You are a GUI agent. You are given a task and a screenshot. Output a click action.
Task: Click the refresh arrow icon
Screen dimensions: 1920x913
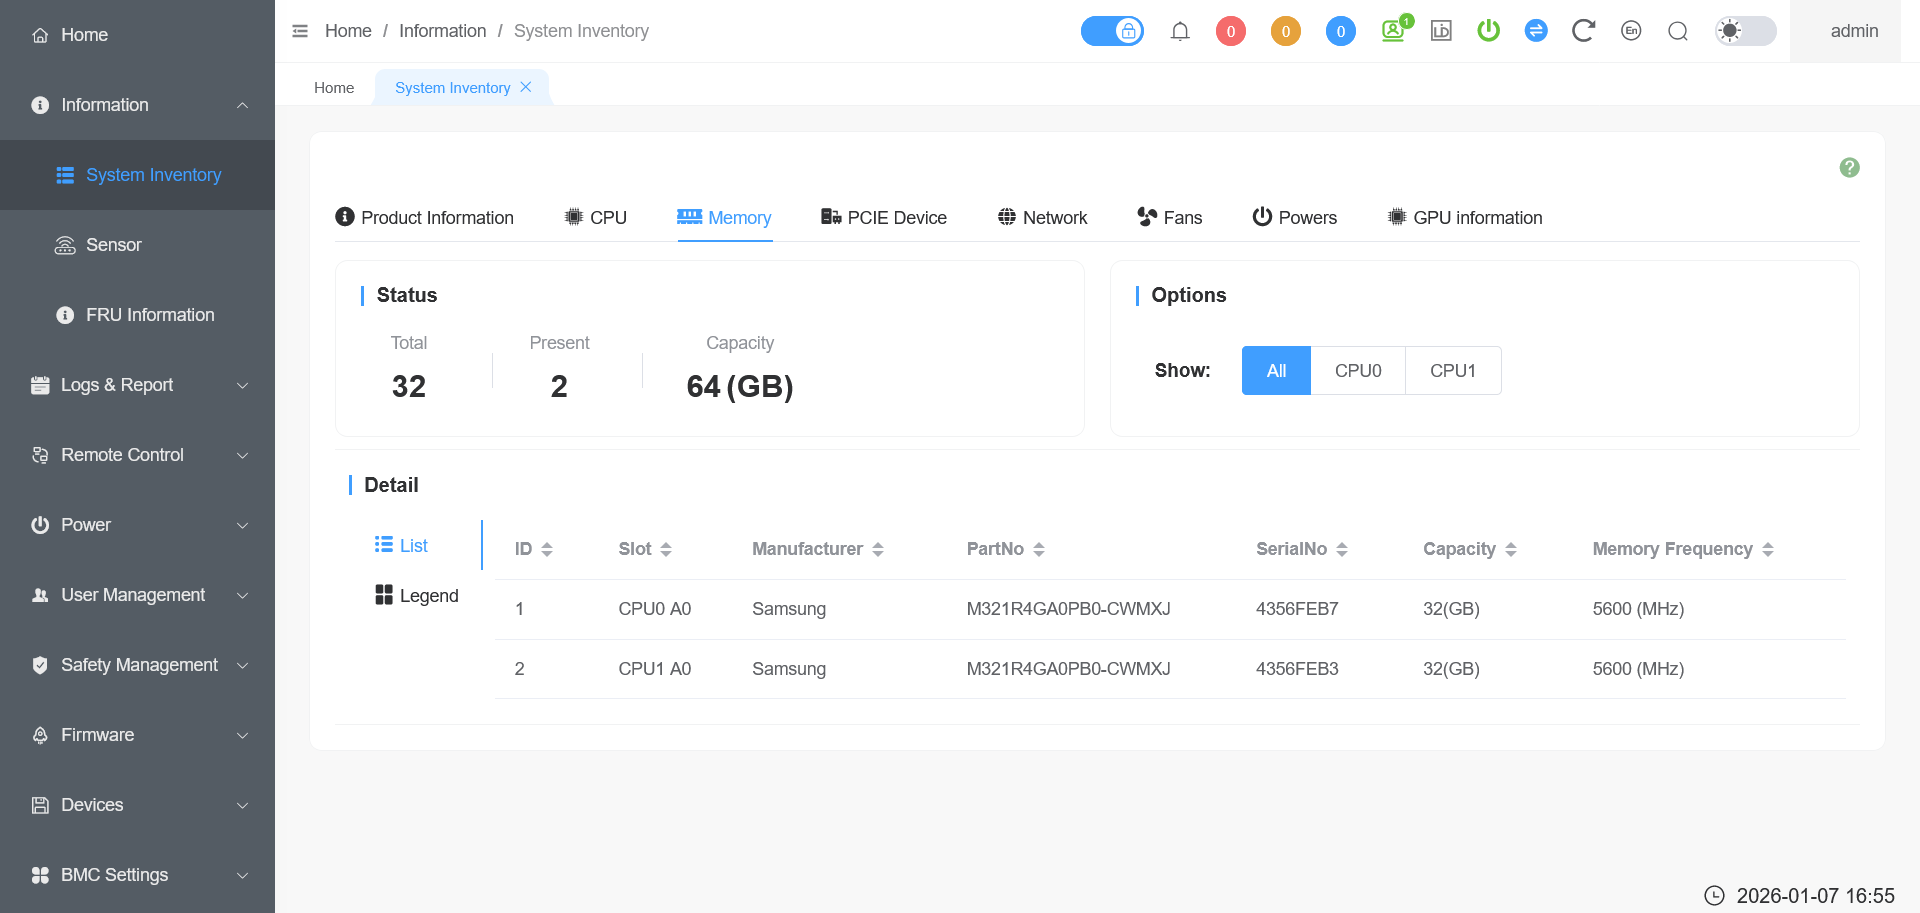point(1583,31)
